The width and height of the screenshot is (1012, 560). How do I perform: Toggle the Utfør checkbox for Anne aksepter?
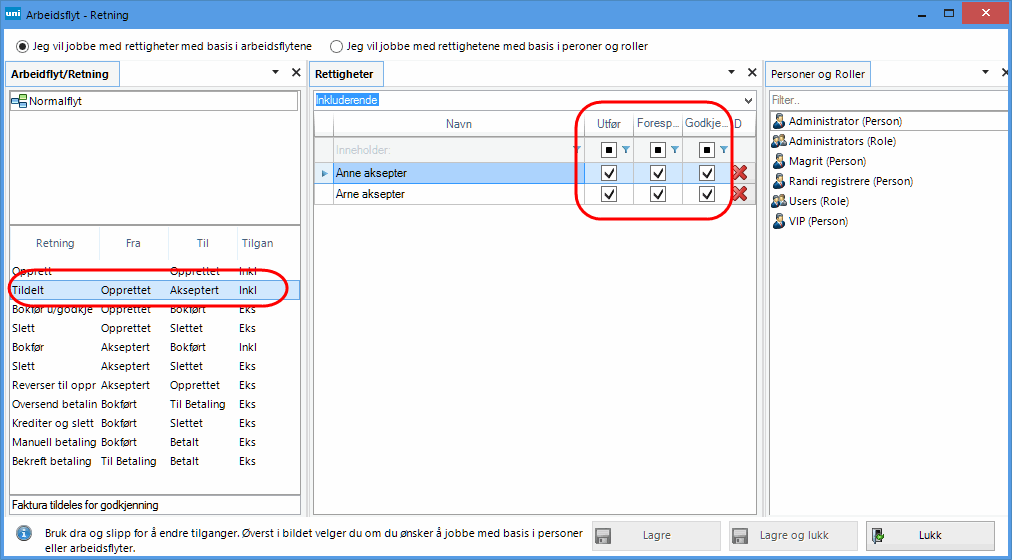click(609, 173)
